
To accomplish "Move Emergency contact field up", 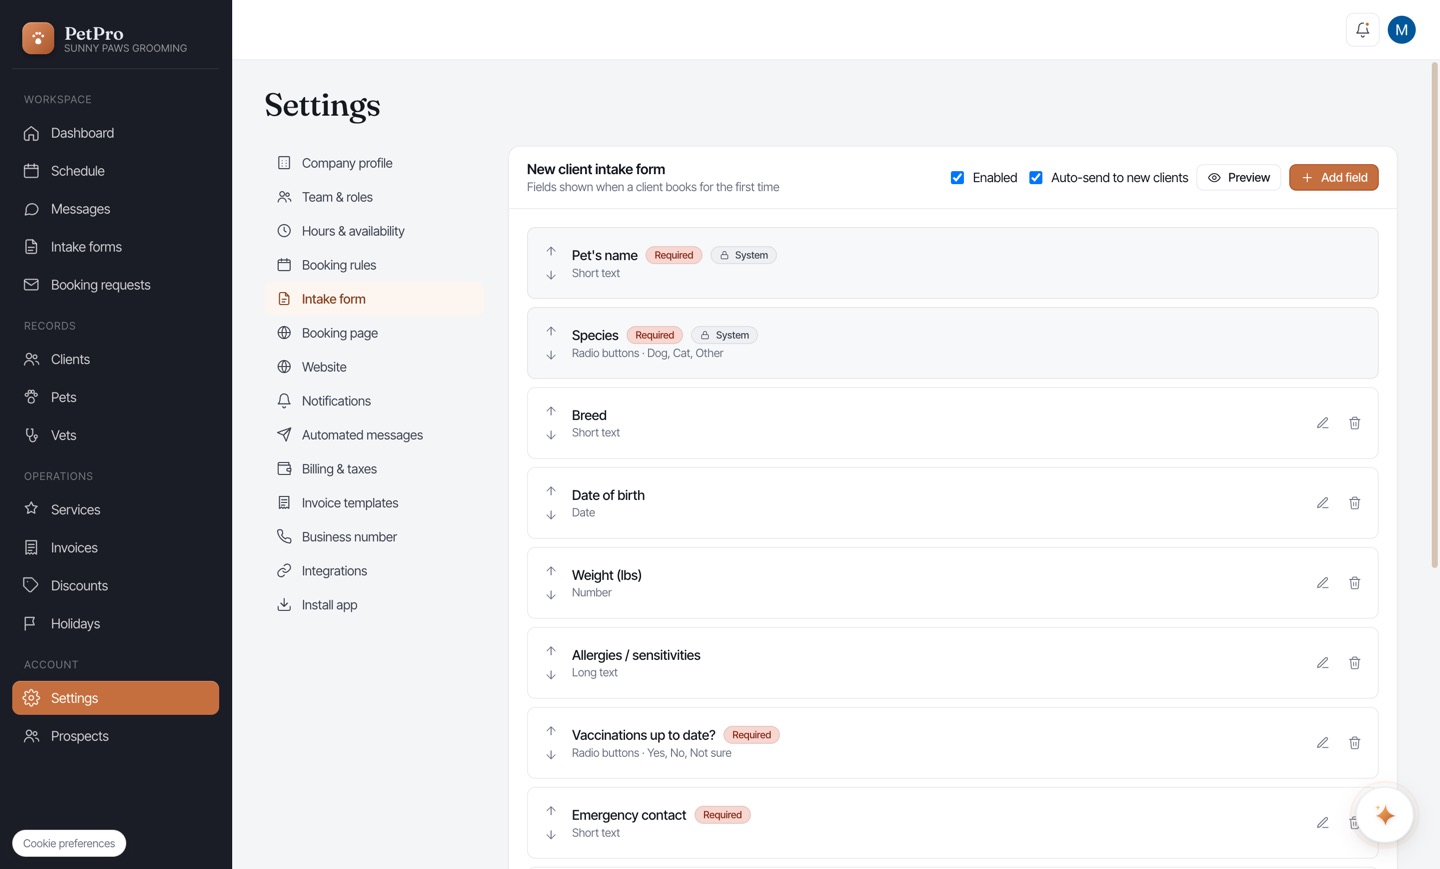I will 551,811.
